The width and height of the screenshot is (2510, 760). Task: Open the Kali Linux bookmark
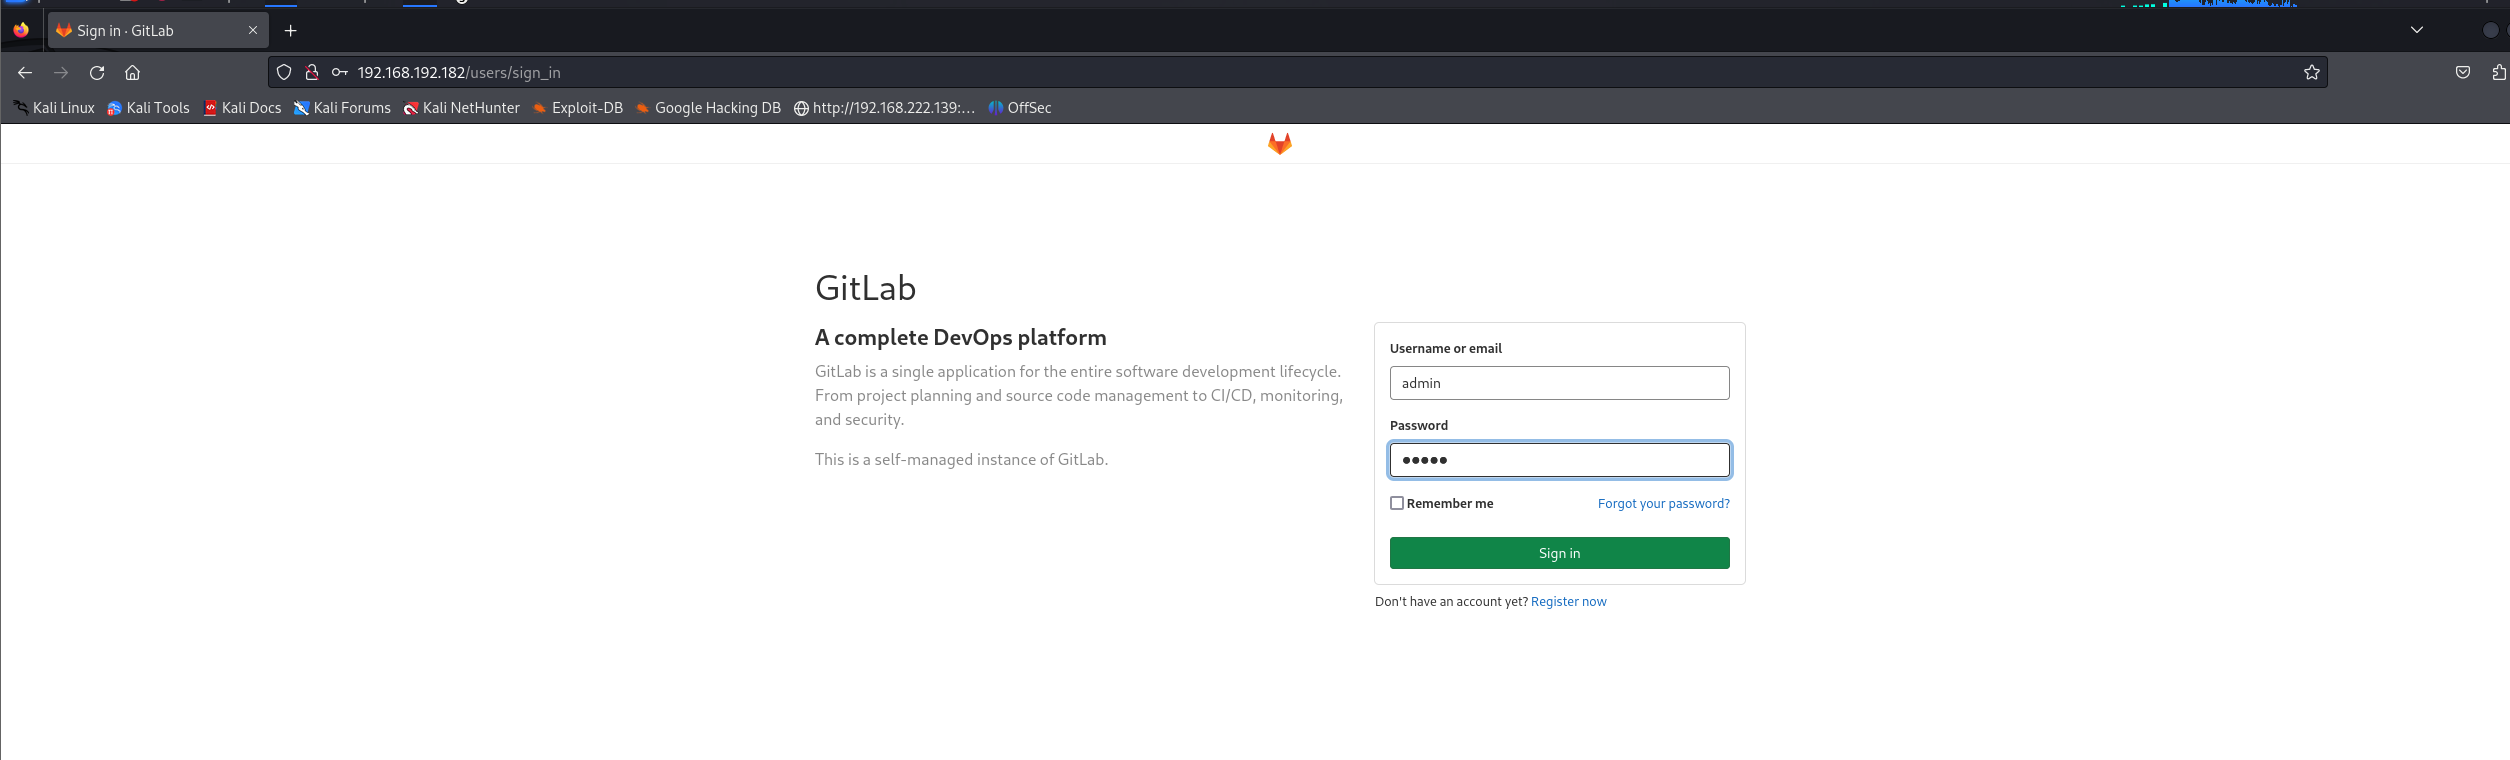tap(54, 108)
